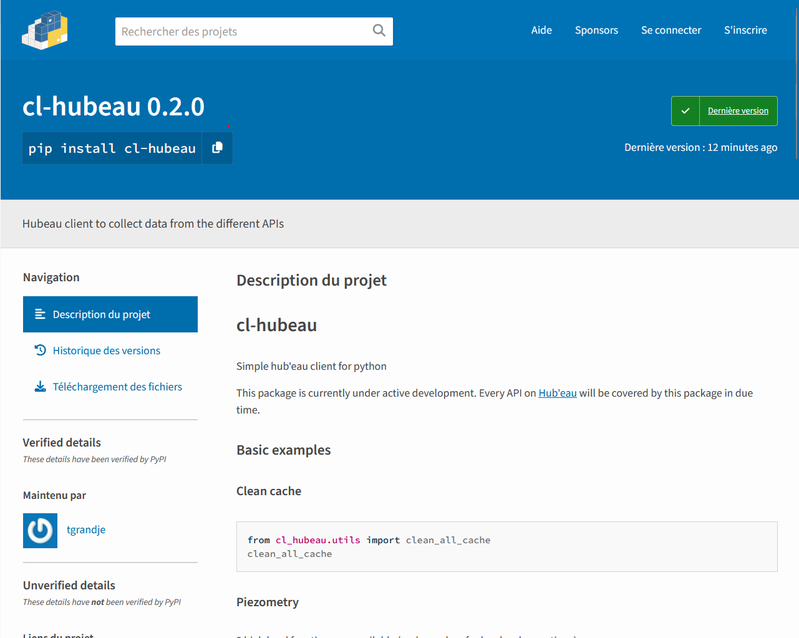Click the pip install cl-hubeau command text

click(112, 148)
